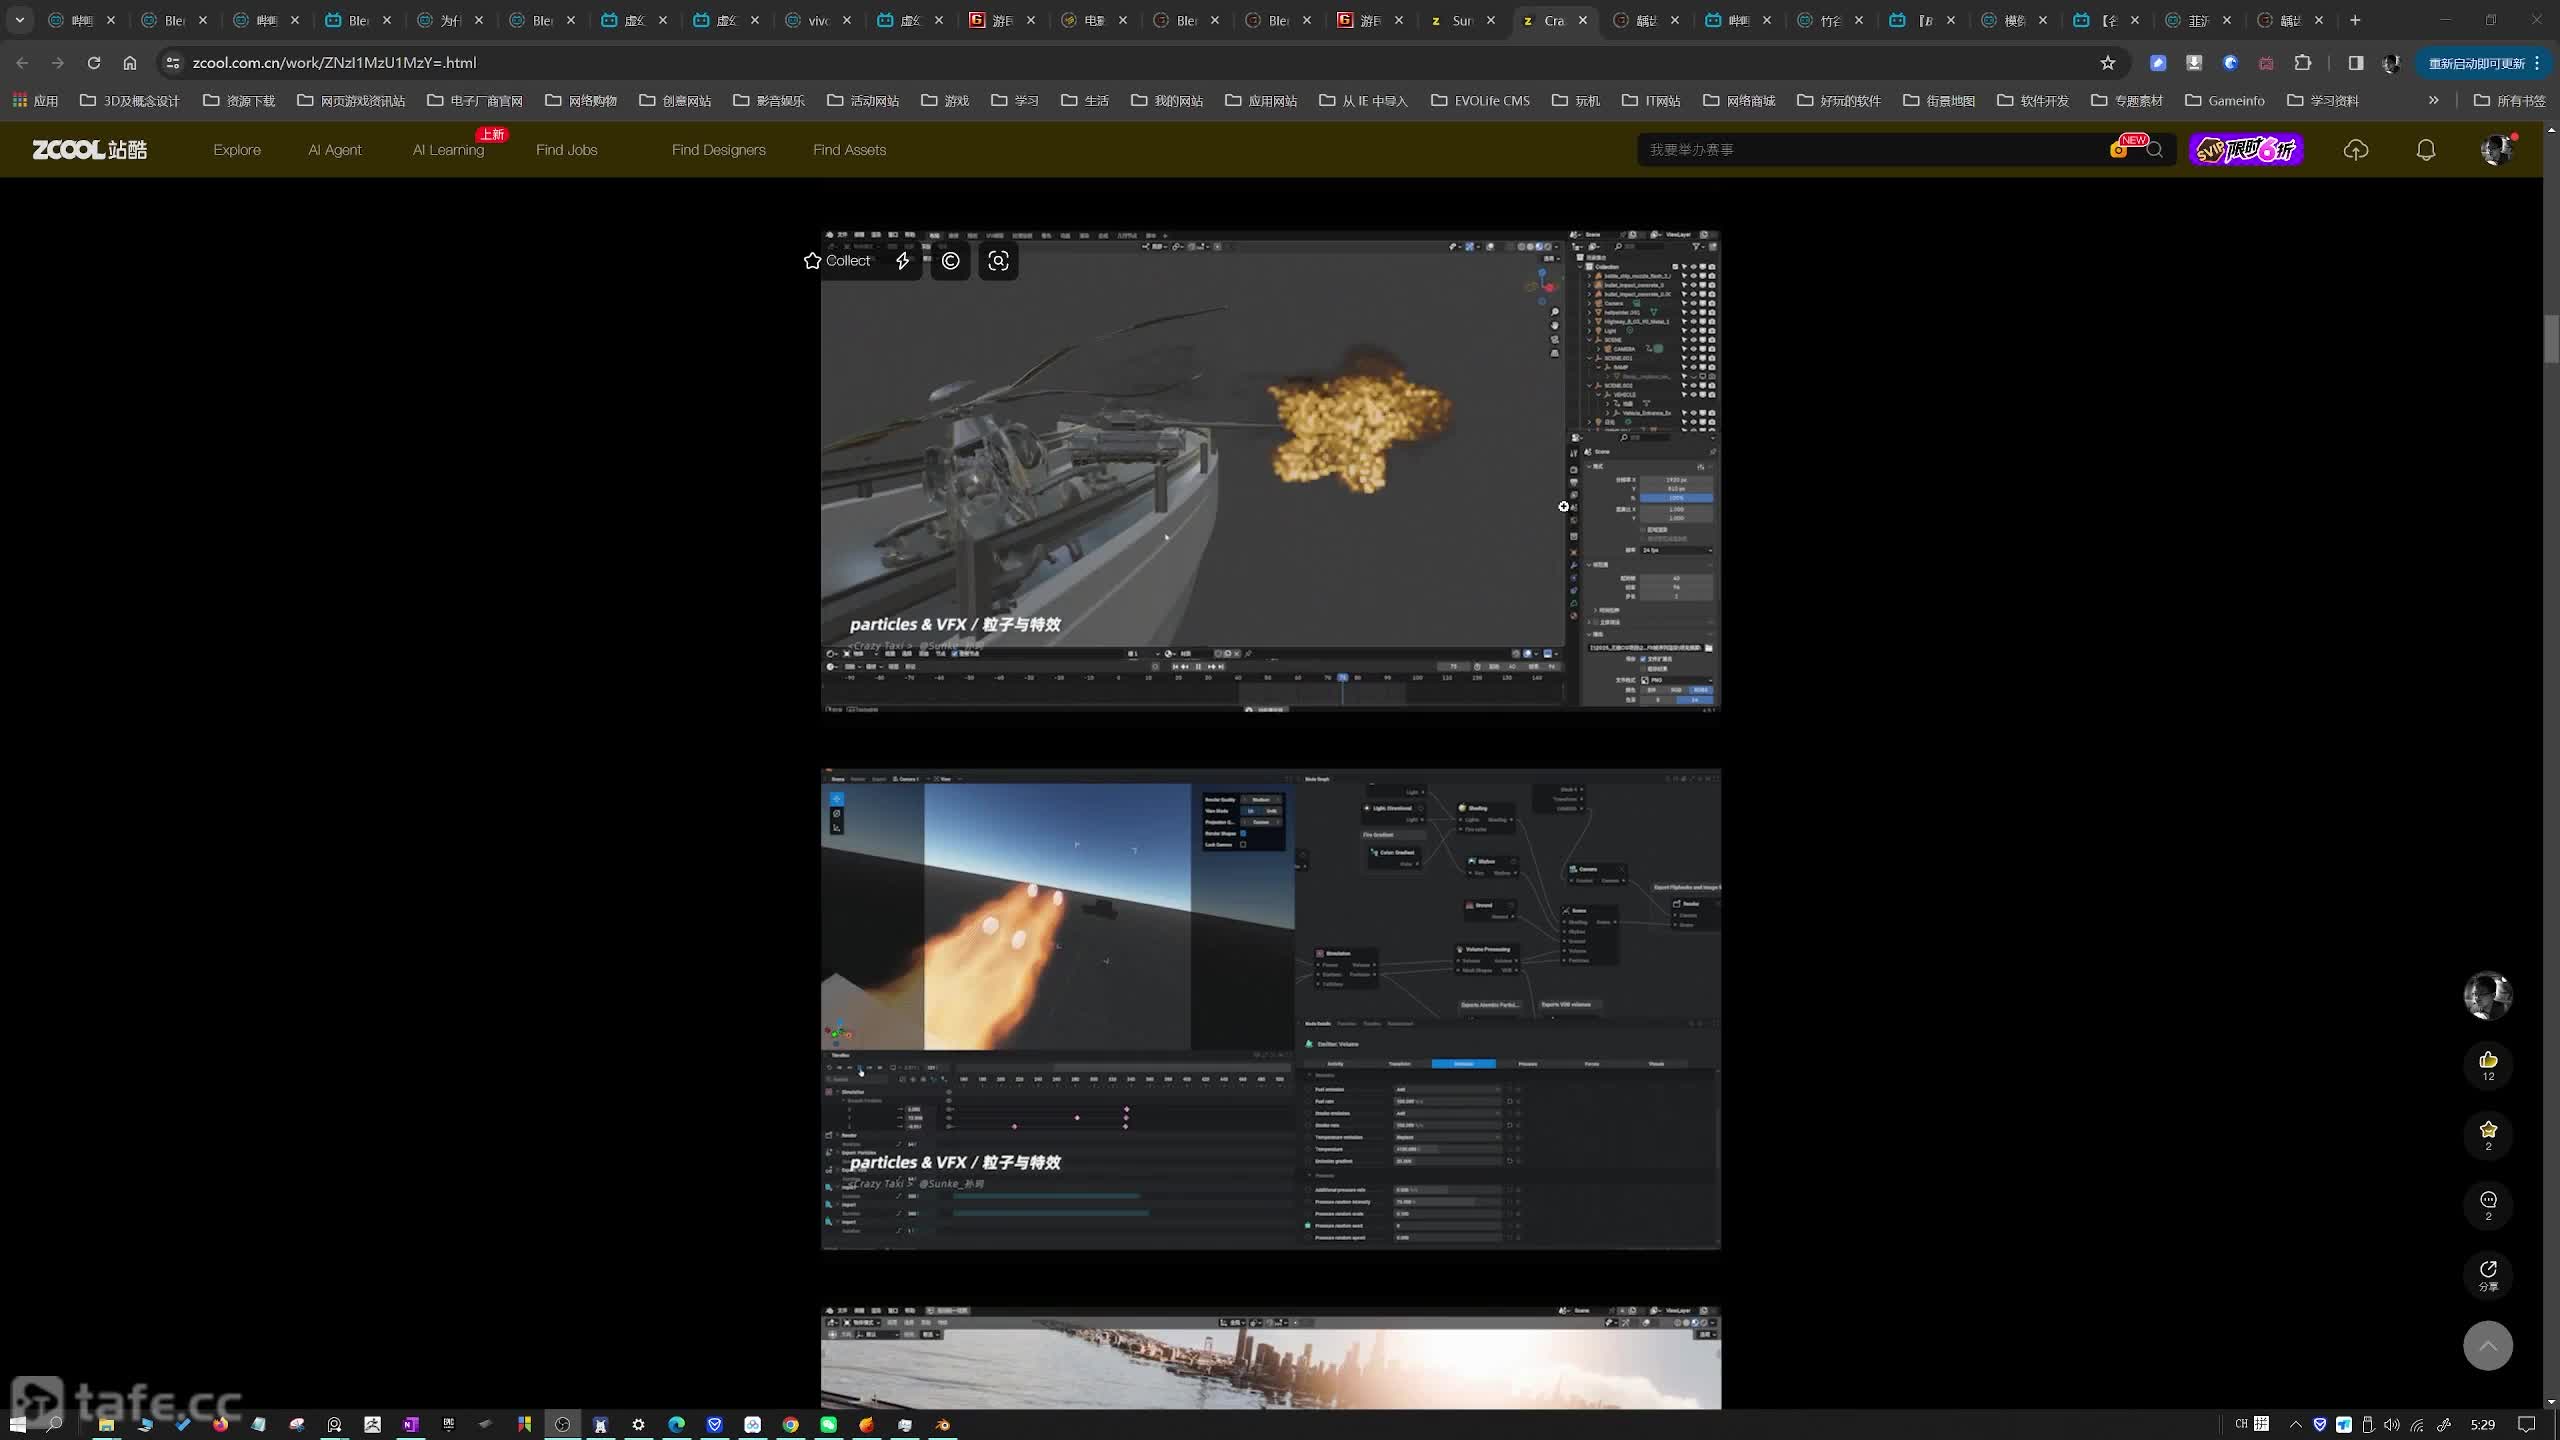
Task: Click the star favorite icon in sidebar
Action: [x=2488, y=1131]
